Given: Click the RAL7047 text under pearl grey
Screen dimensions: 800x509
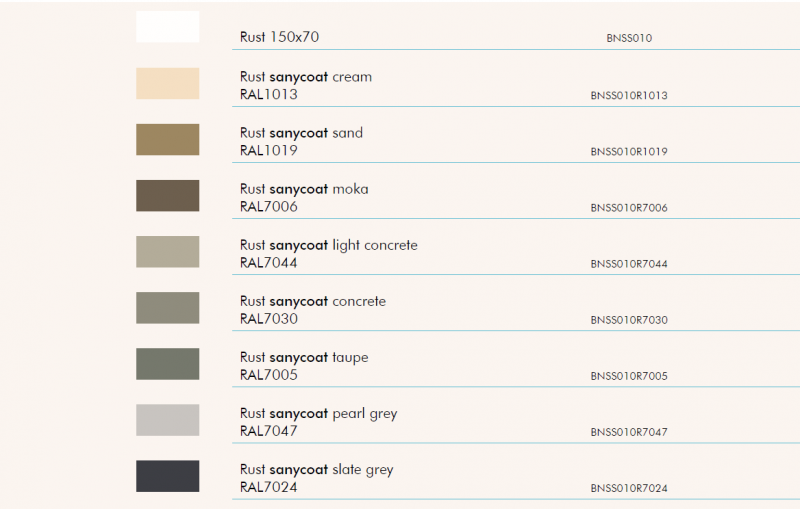Looking at the screenshot, I should click(x=268, y=431).
